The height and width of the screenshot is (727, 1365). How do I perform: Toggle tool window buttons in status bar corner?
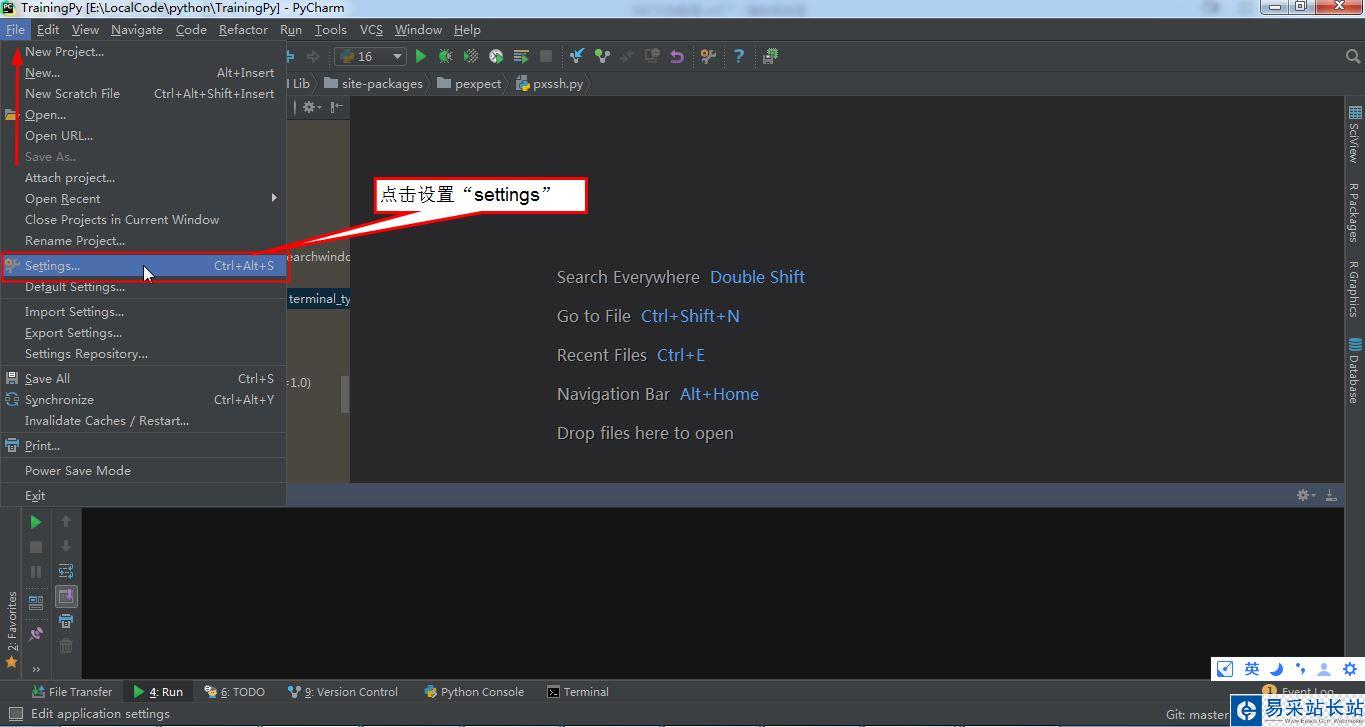pyautogui.click(x=15, y=714)
